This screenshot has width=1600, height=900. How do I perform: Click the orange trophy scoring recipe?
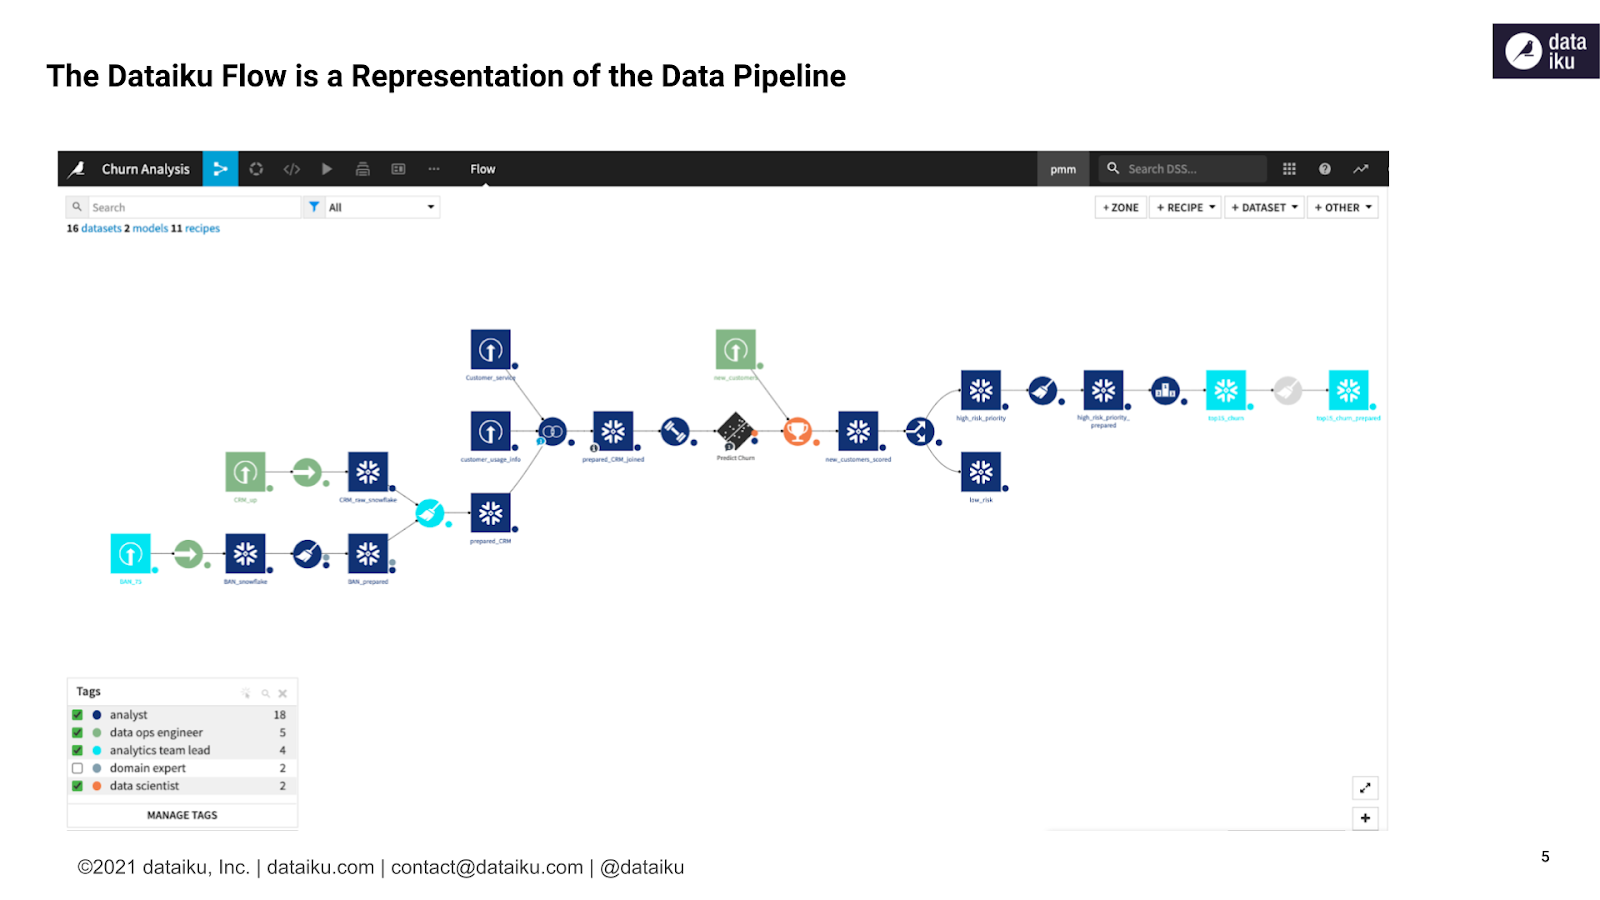click(x=797, y=432)
